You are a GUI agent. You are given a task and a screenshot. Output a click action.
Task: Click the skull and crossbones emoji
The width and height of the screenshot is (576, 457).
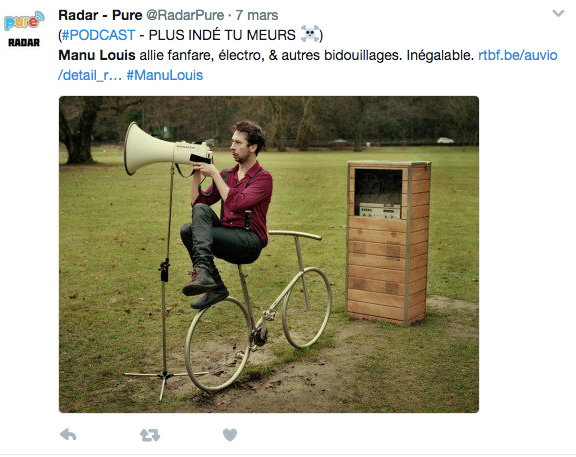(x=310, y=34)
